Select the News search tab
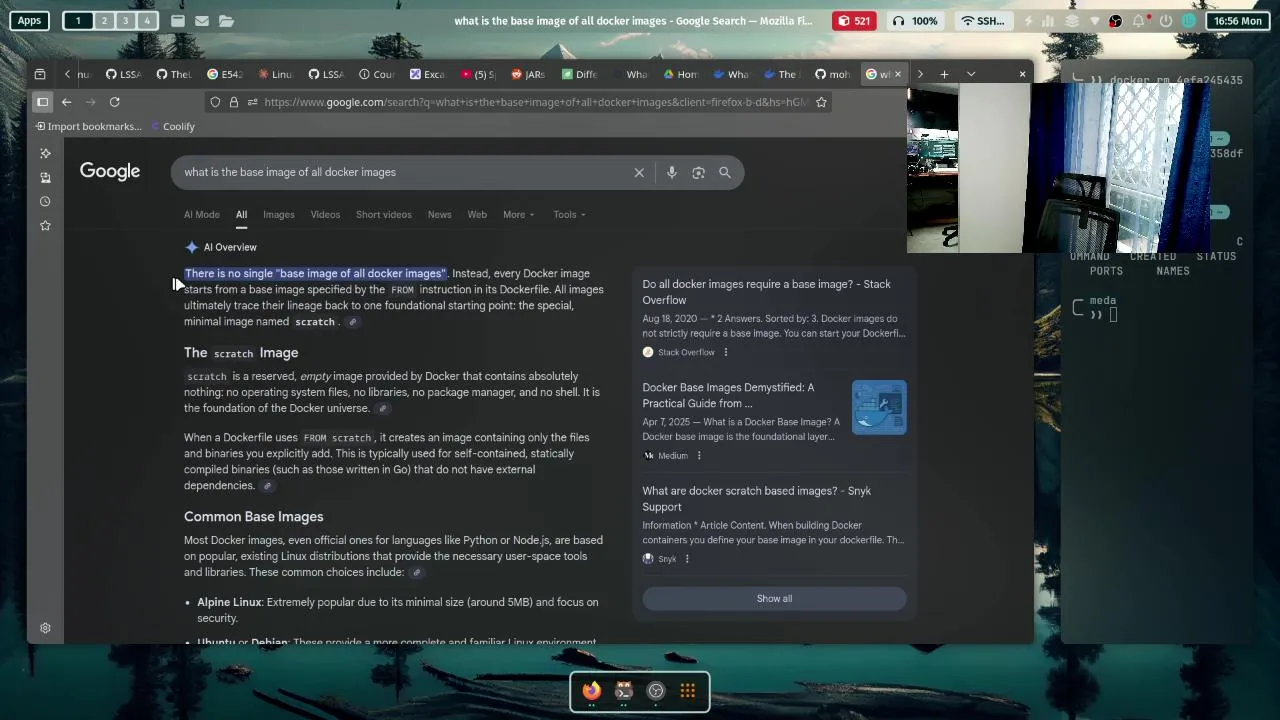Image resolution: width=1280 pixels, height=720 pixels. (439, 215)
